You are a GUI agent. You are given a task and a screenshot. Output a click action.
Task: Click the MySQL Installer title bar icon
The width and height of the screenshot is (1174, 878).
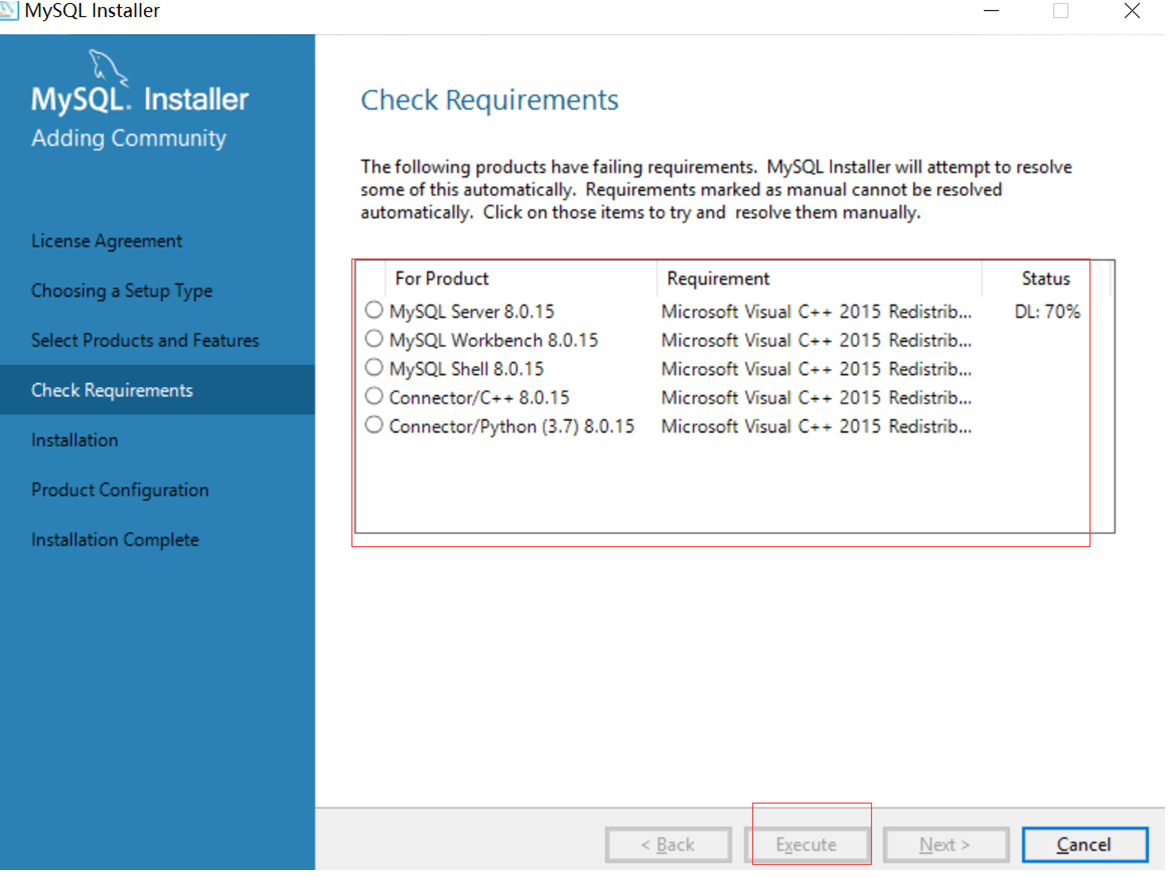pos(8,10)
